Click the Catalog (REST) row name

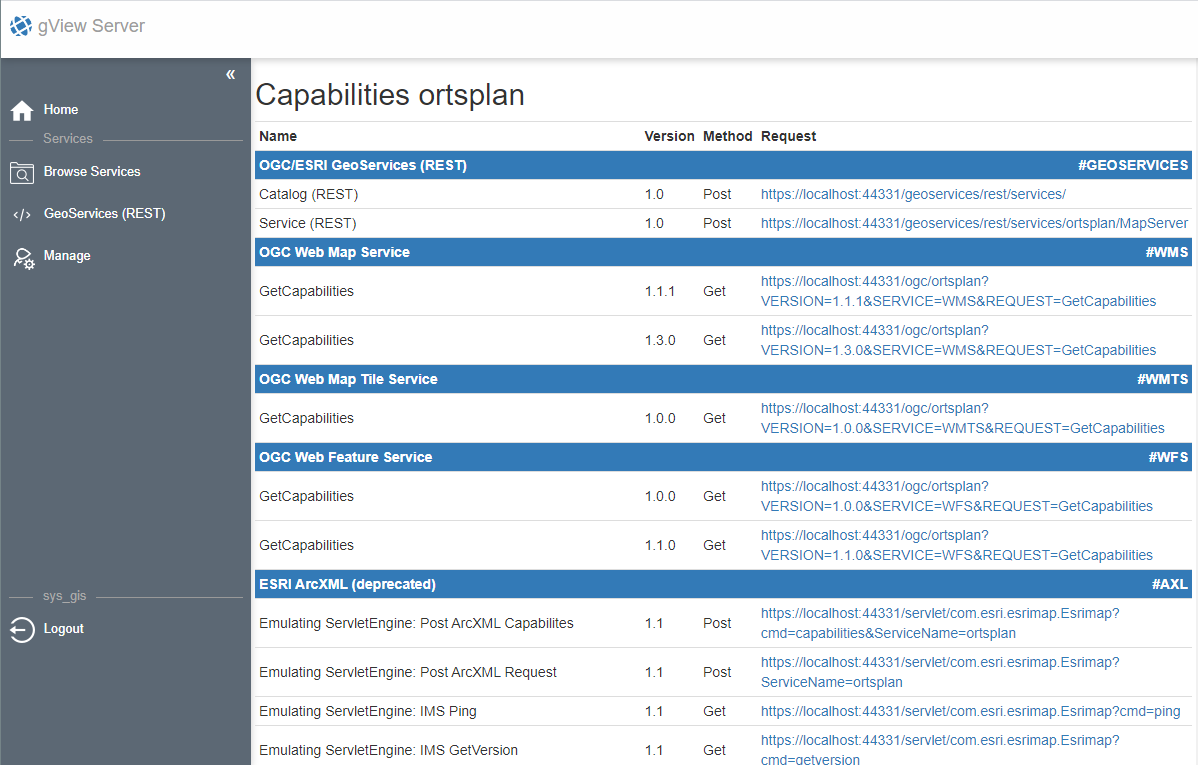[309, 194]
